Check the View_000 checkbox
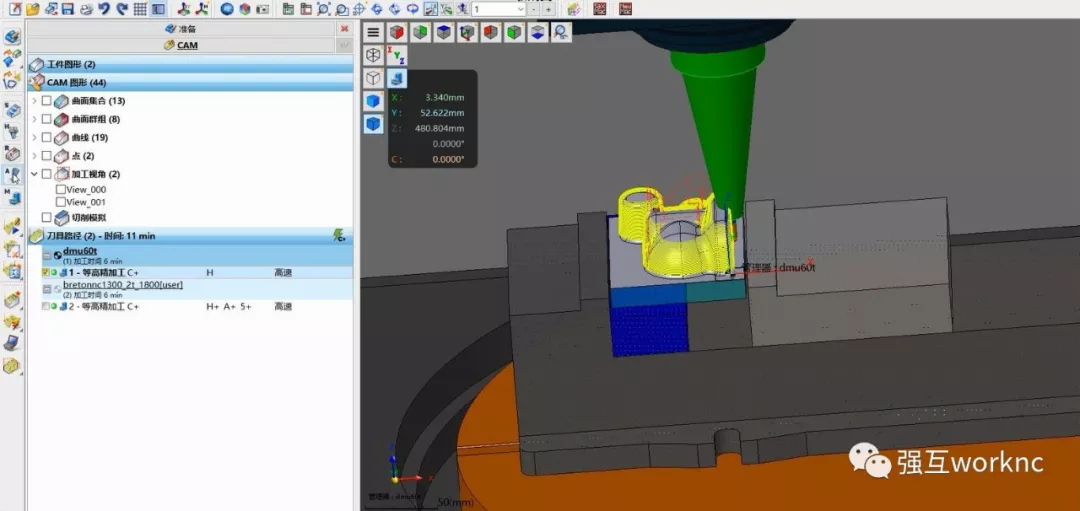The image size is (1080, 511). (61, 189)
